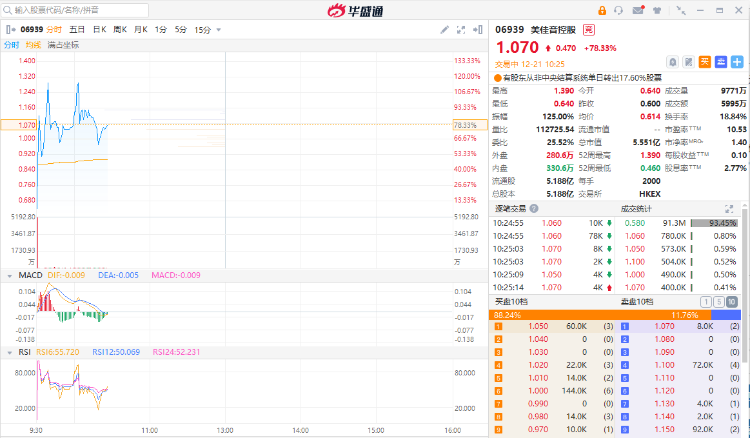
Task: Switch to 日K daily chart tab
Action: 99,30
